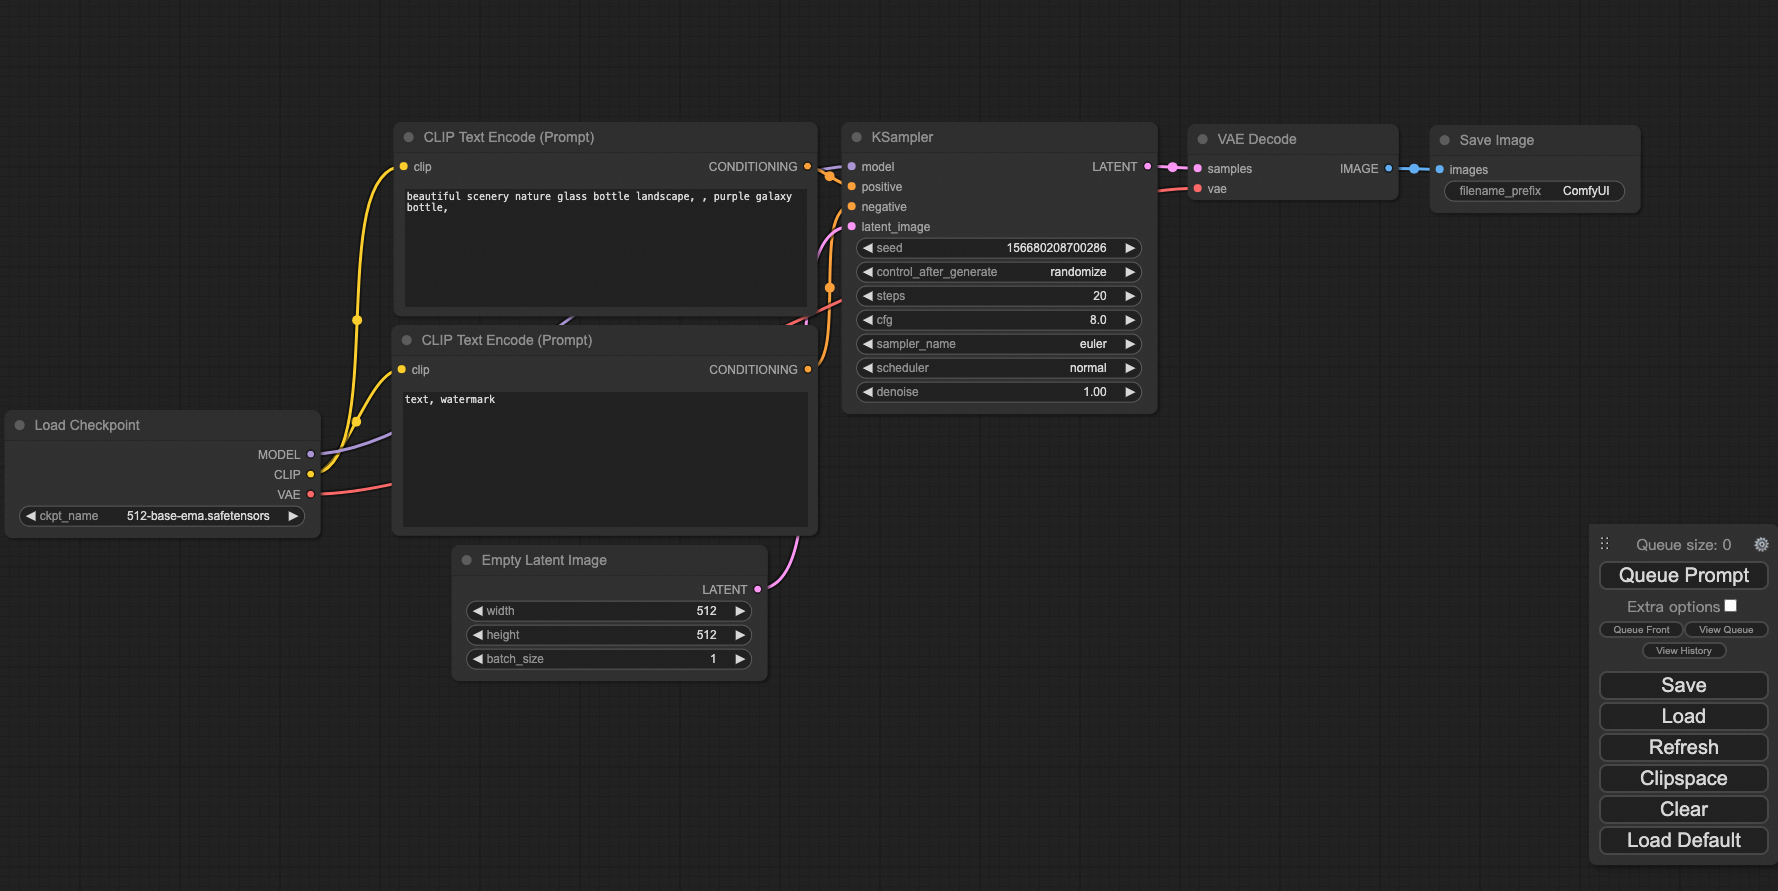
Task: Click the KSampler negative input socket
Action: click(852, 207)
